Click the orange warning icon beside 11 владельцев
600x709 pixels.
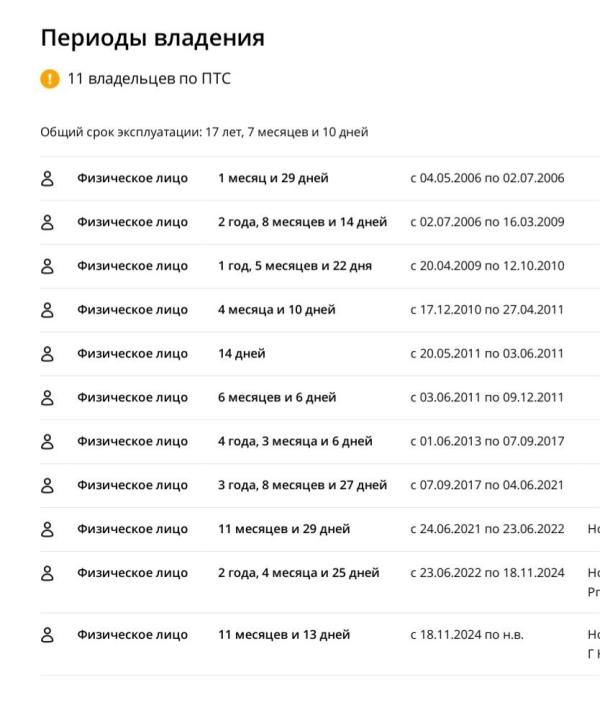pos(49,79)
